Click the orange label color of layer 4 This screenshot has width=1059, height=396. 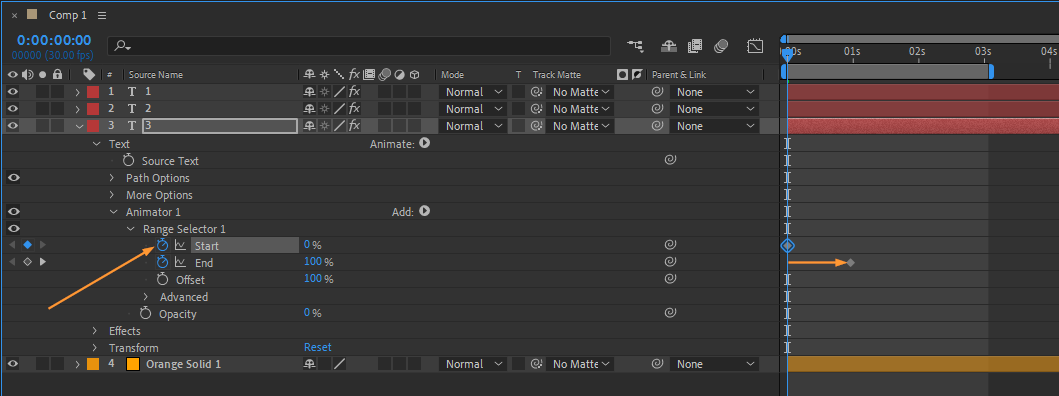coord(93,364)
